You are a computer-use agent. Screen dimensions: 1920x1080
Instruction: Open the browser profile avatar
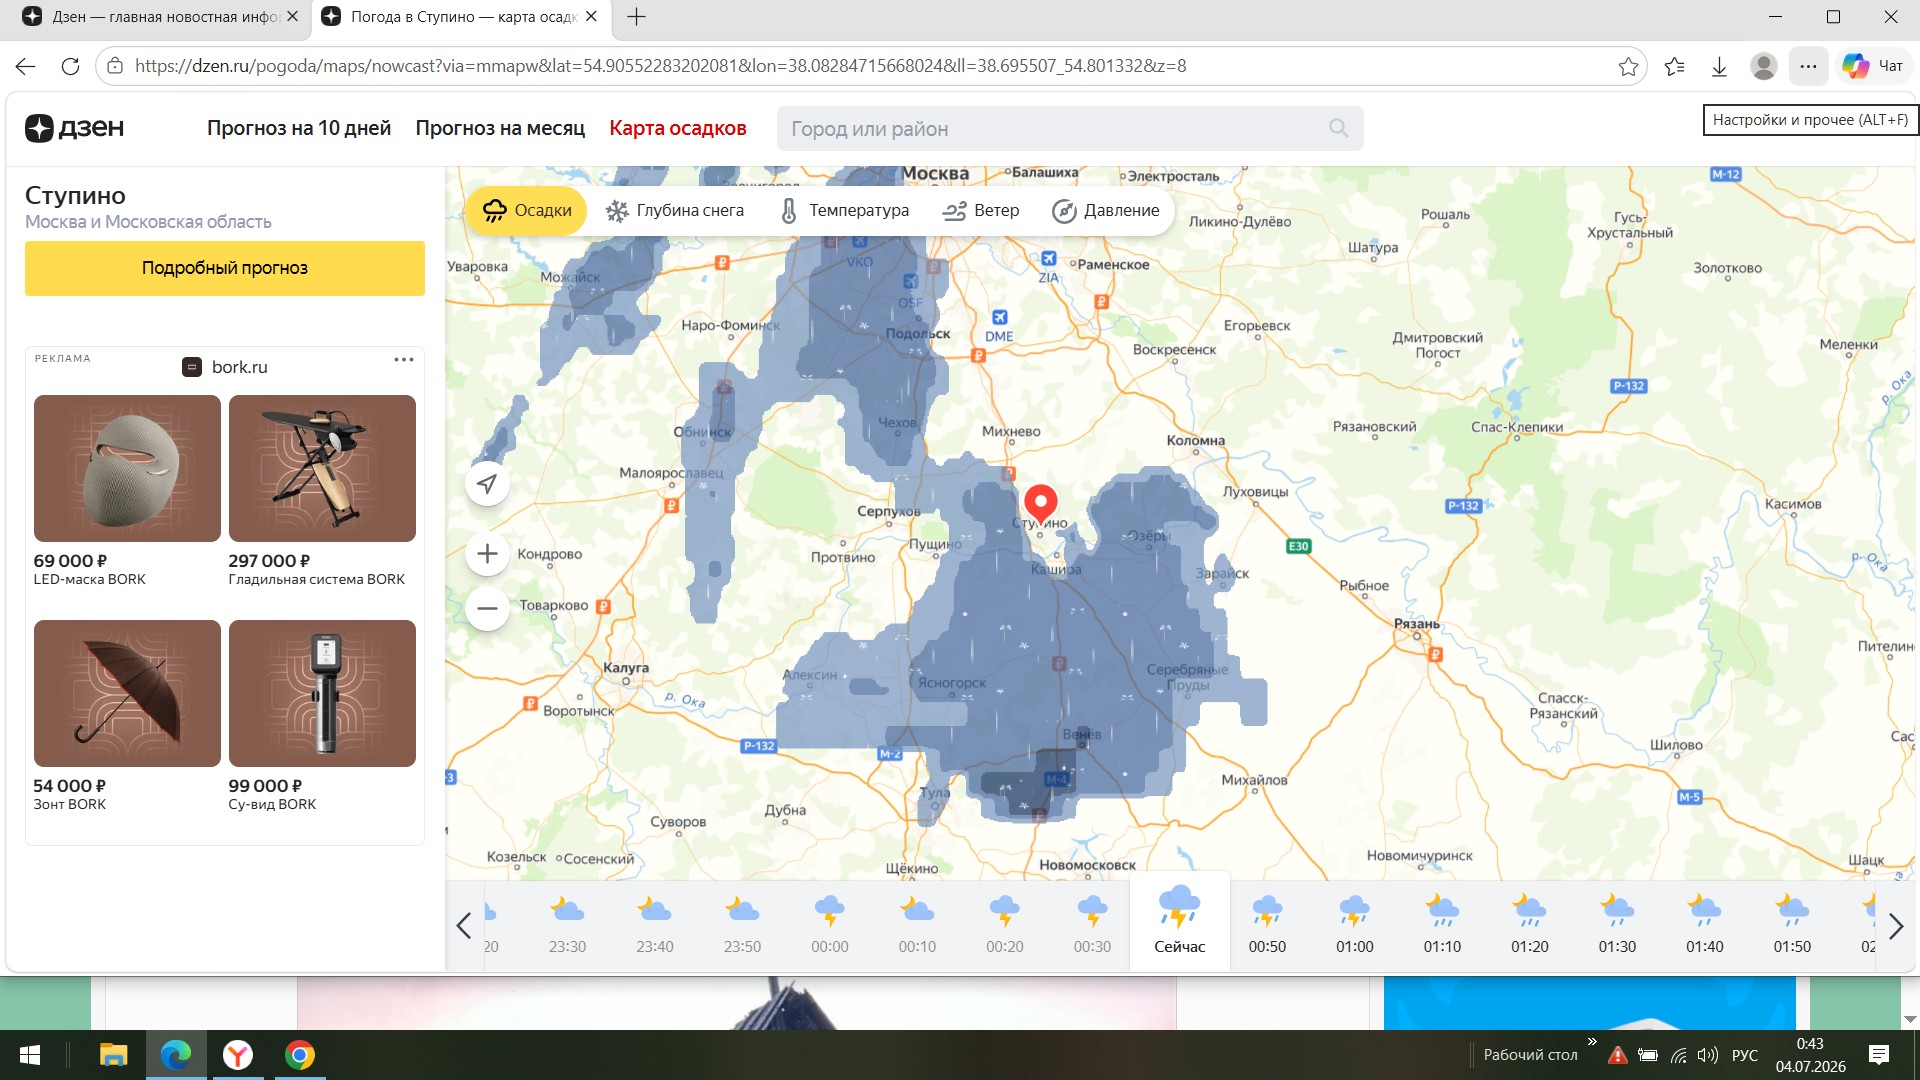[x=1763, y=66]
